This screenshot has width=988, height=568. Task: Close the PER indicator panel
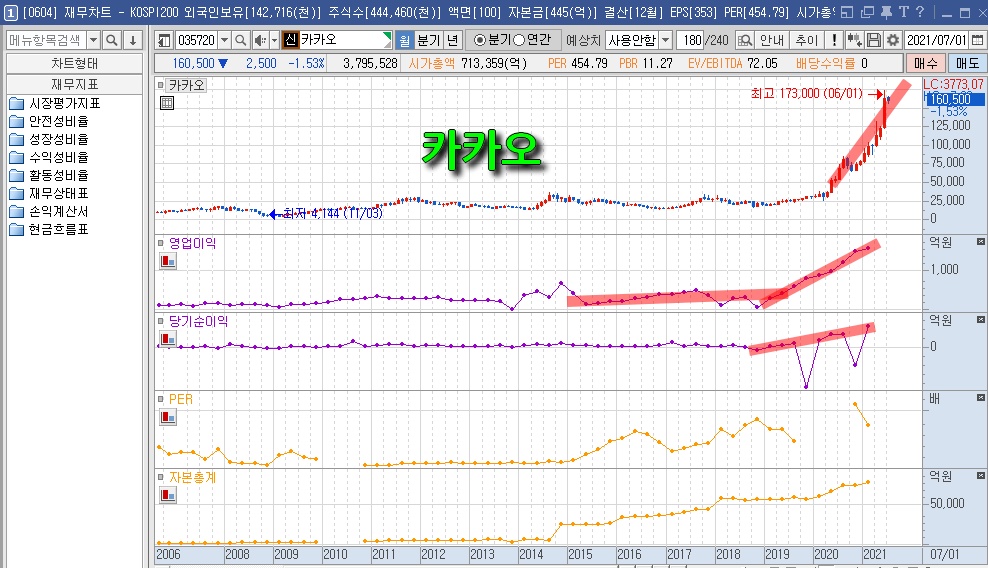(x=980, y=398)
